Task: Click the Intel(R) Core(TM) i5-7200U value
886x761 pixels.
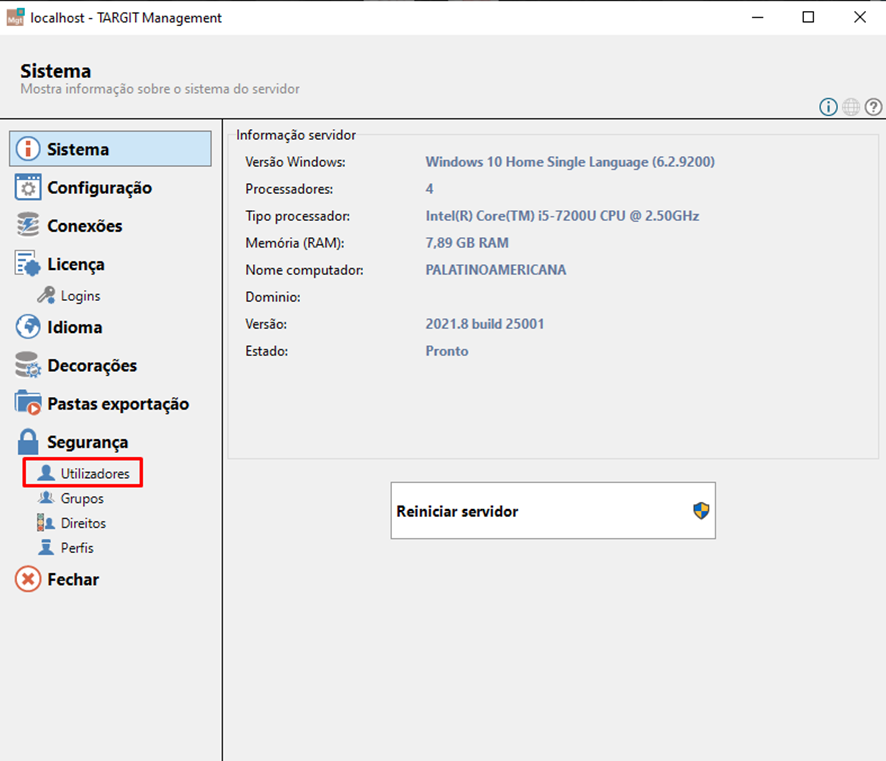Action: tap(562, 216)
